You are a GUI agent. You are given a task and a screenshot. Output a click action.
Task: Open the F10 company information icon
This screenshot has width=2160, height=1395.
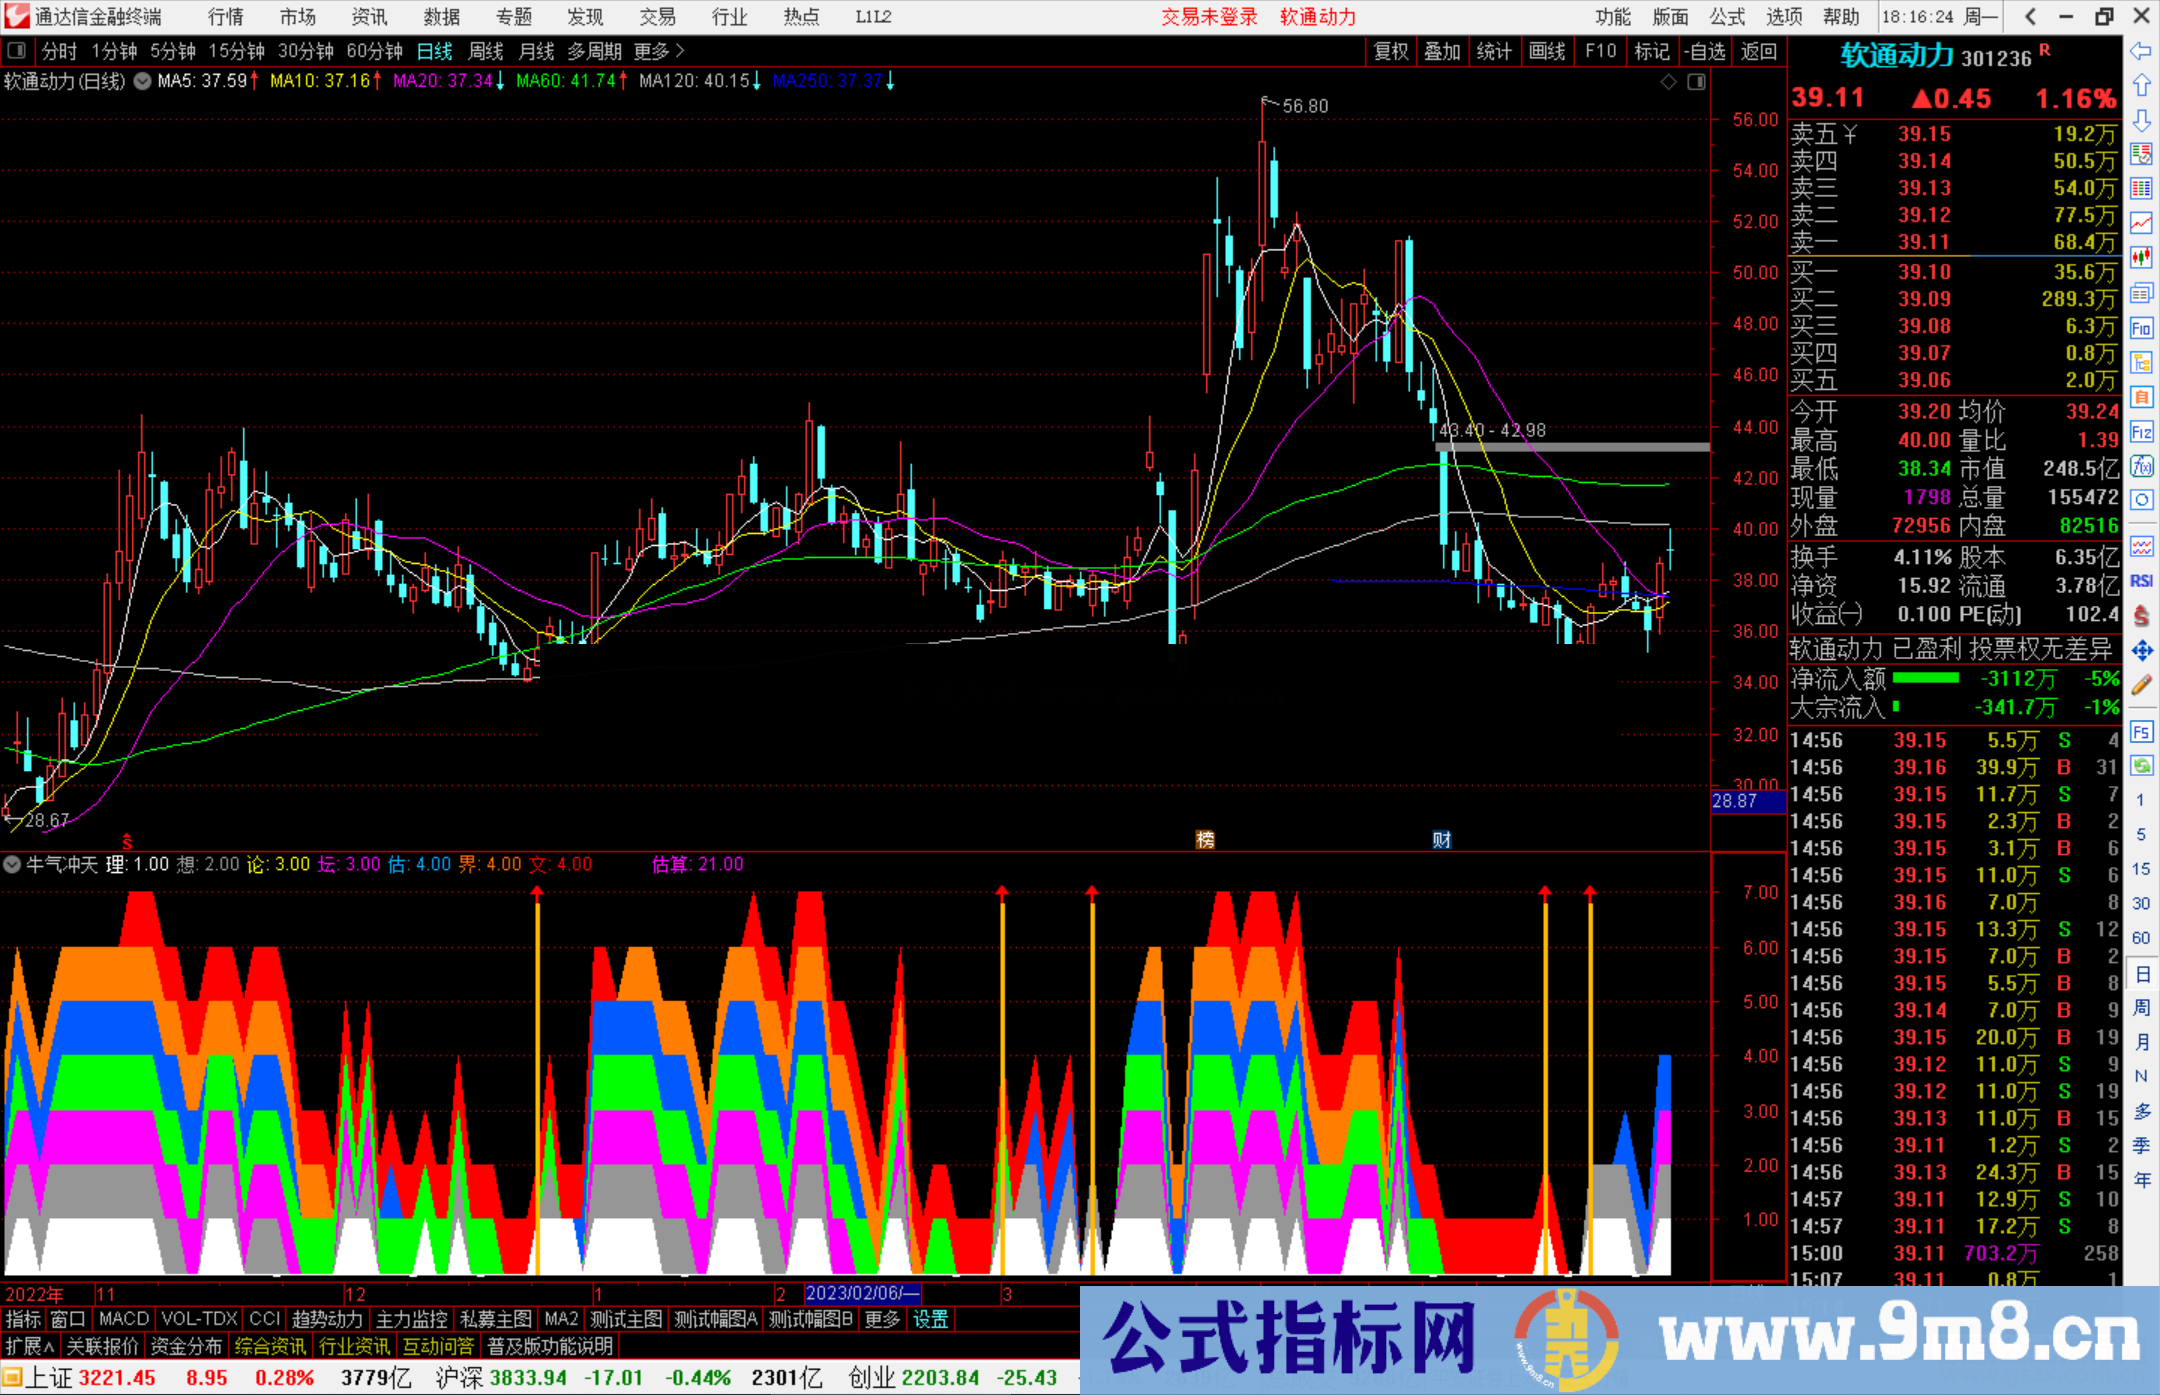coord(2142,326)
